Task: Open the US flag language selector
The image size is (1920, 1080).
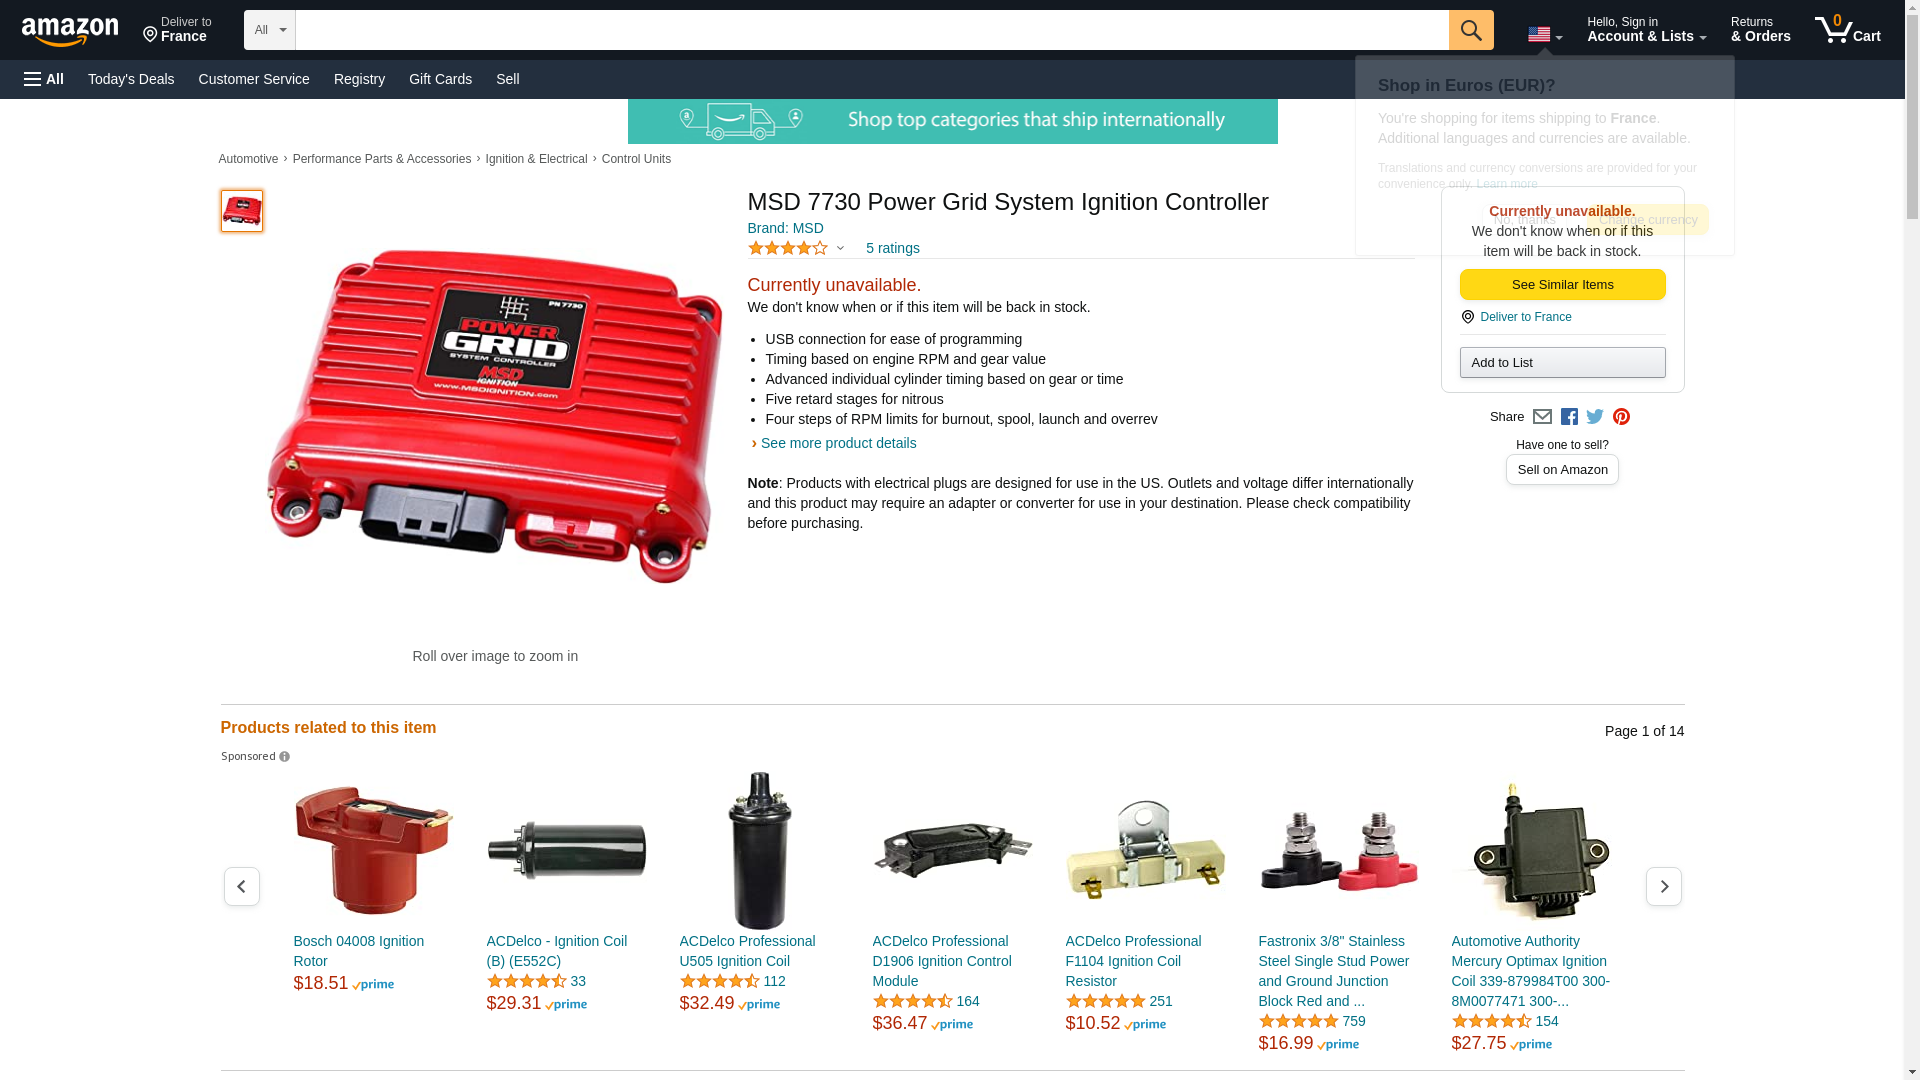Action: [1545, 35]
